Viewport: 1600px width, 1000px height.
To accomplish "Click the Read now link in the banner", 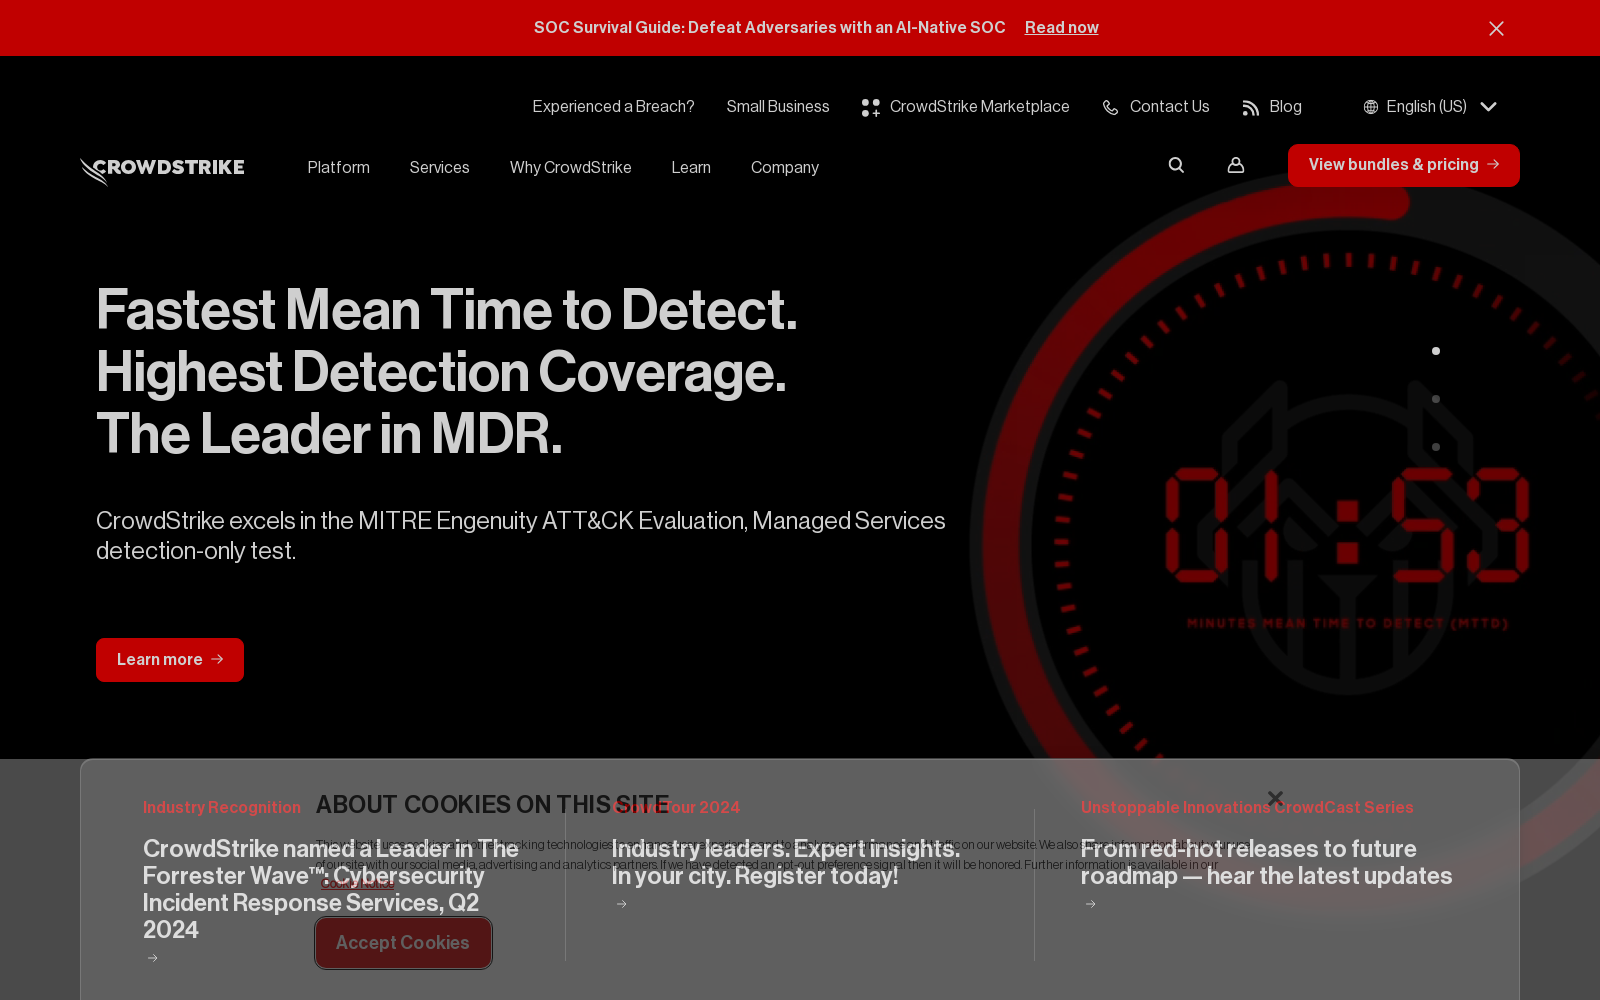I will click(1062, 28).
